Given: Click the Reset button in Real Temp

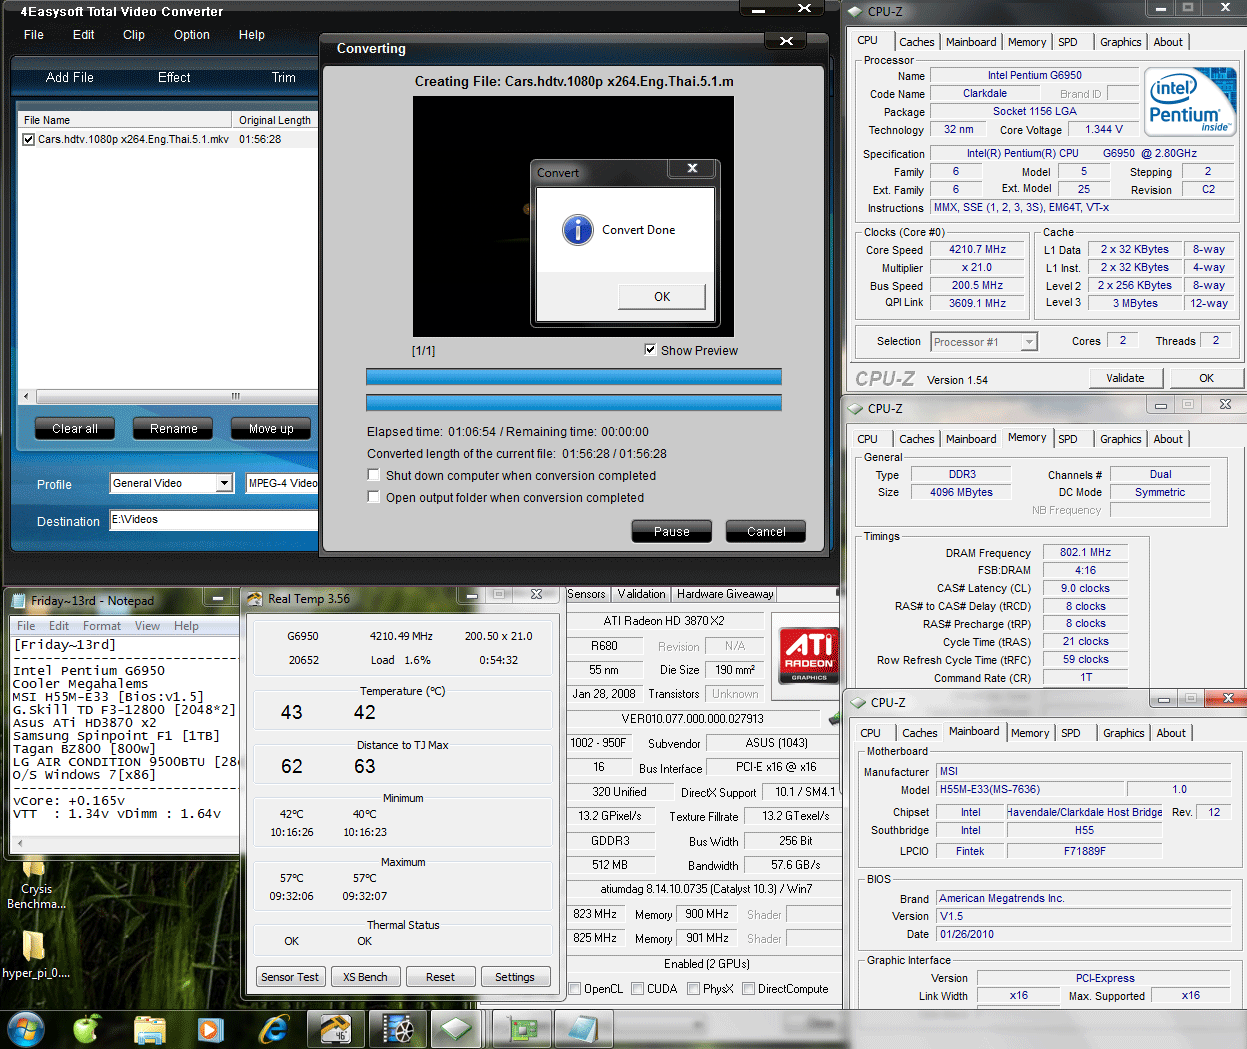Looking at the screenshot, I should (440, 977).
